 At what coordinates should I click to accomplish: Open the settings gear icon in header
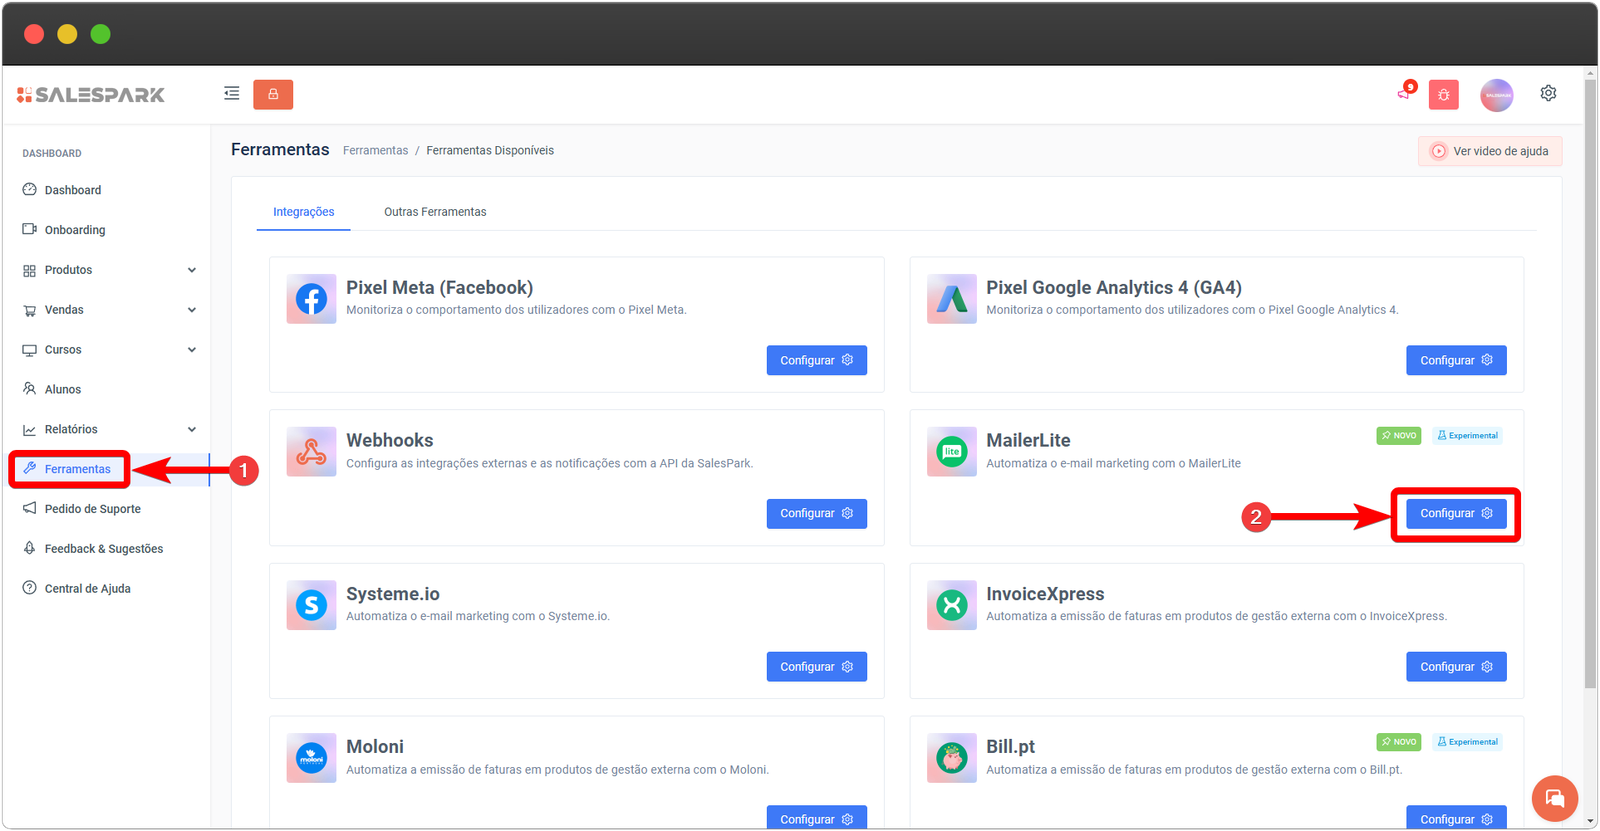1548,93
